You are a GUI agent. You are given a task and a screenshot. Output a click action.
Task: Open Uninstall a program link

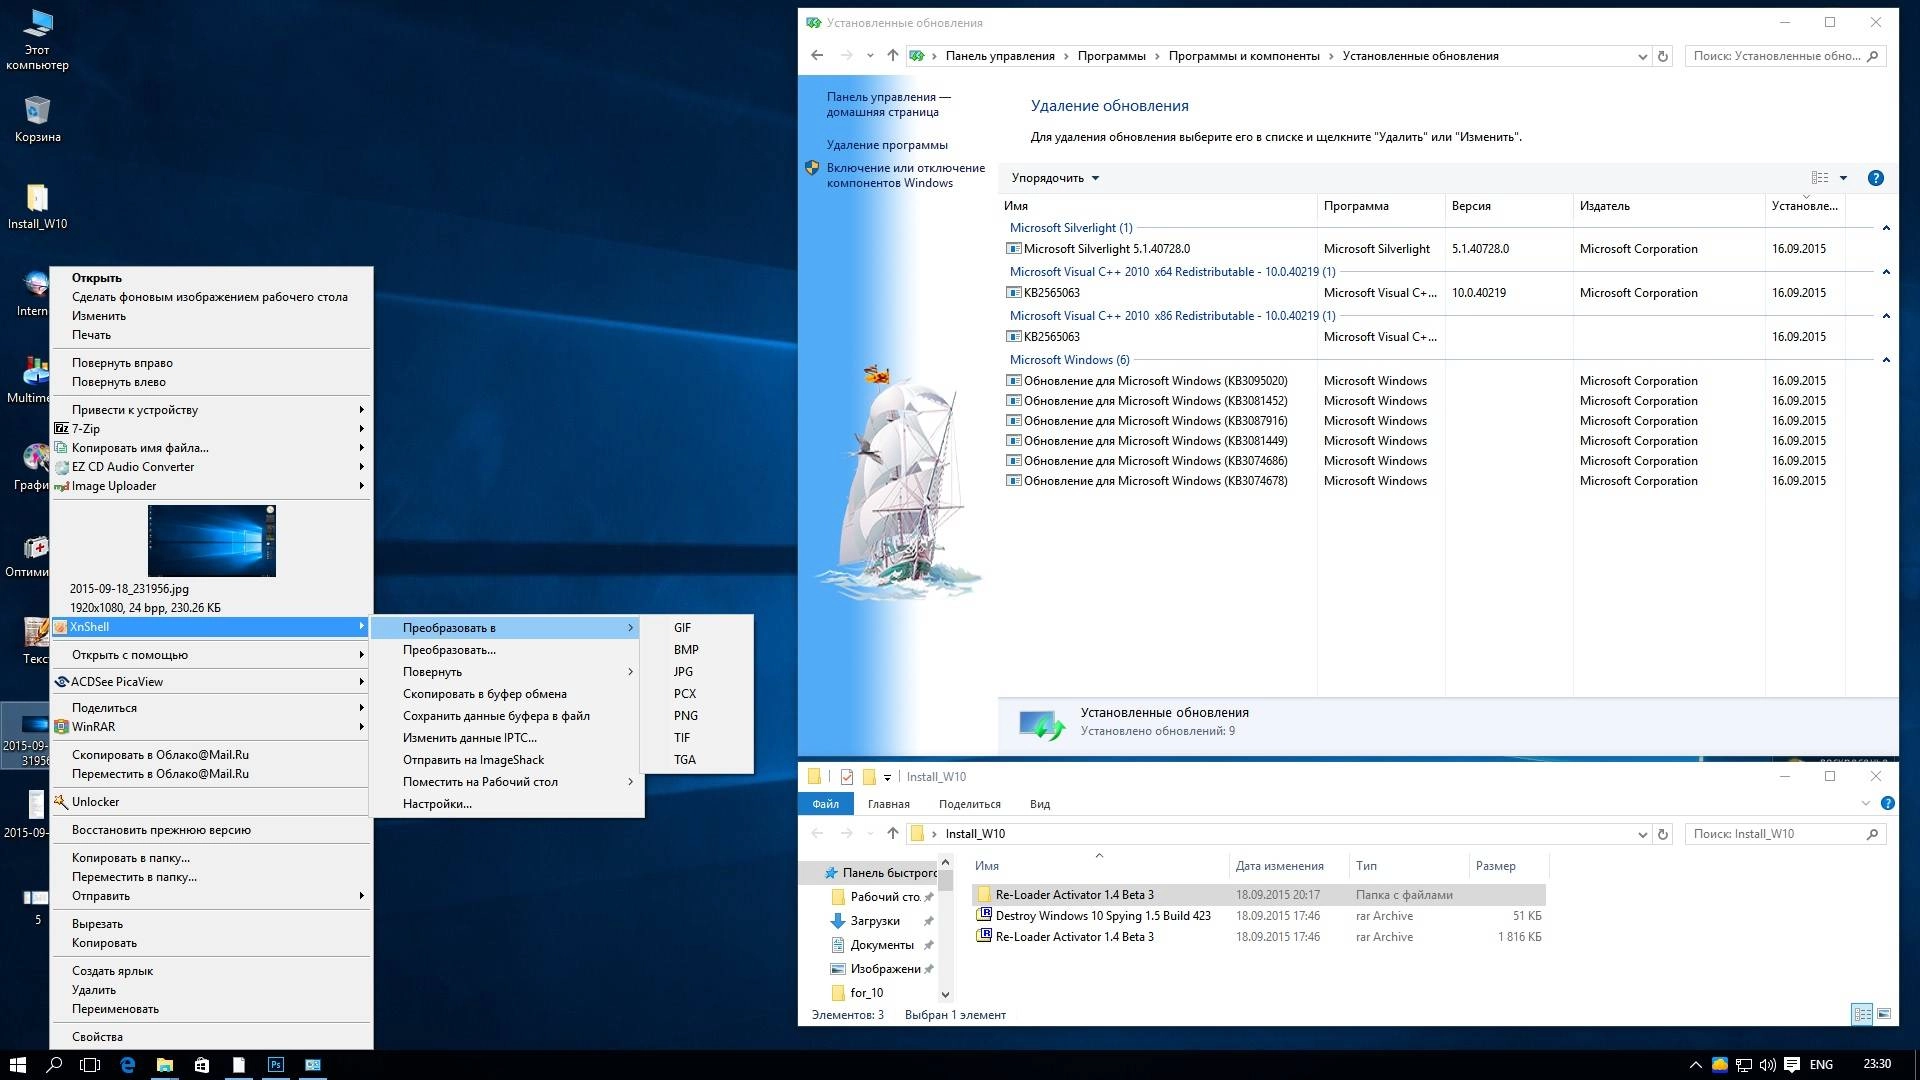pyautogui.click(x=886, y=145)
